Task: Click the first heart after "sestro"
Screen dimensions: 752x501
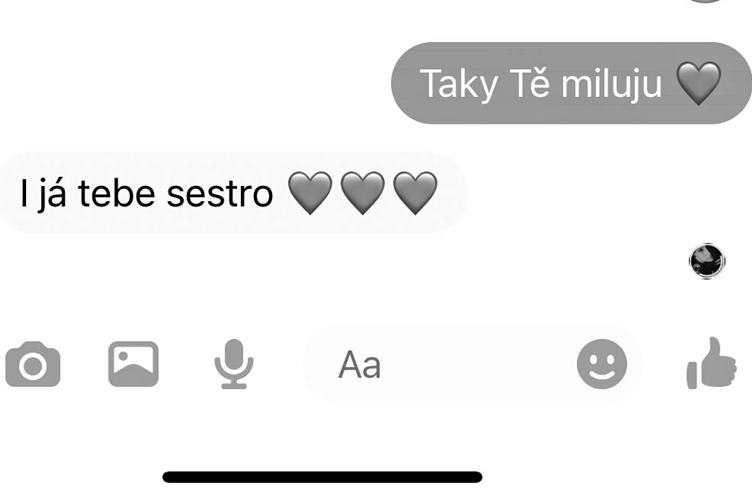Action: point(310,193)
